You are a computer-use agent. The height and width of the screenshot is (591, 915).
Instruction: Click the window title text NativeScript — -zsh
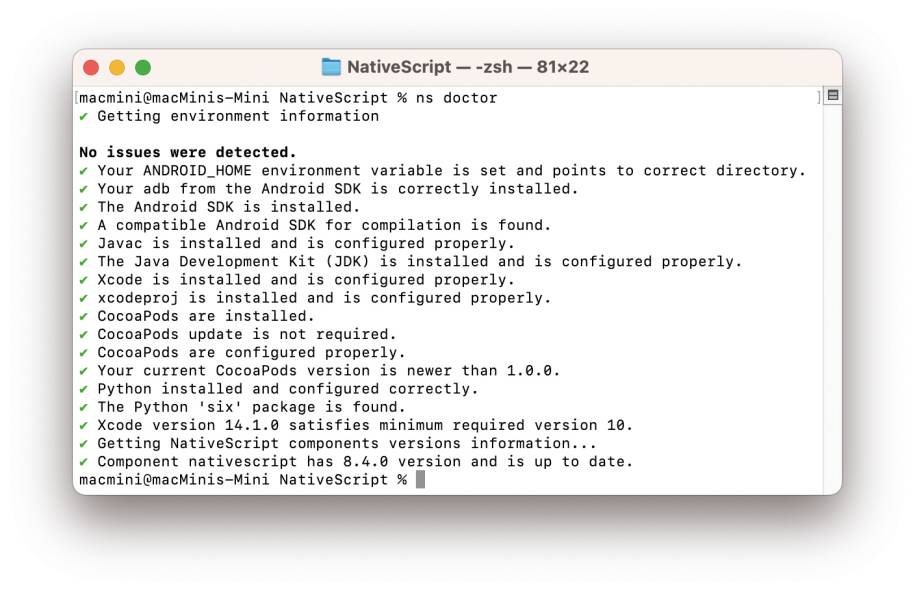point(468,67)
